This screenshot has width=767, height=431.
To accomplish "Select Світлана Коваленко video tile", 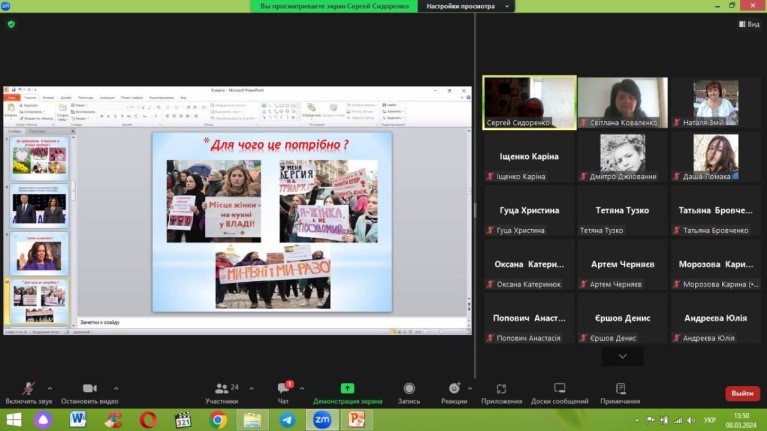I will [x=622, y=102].
